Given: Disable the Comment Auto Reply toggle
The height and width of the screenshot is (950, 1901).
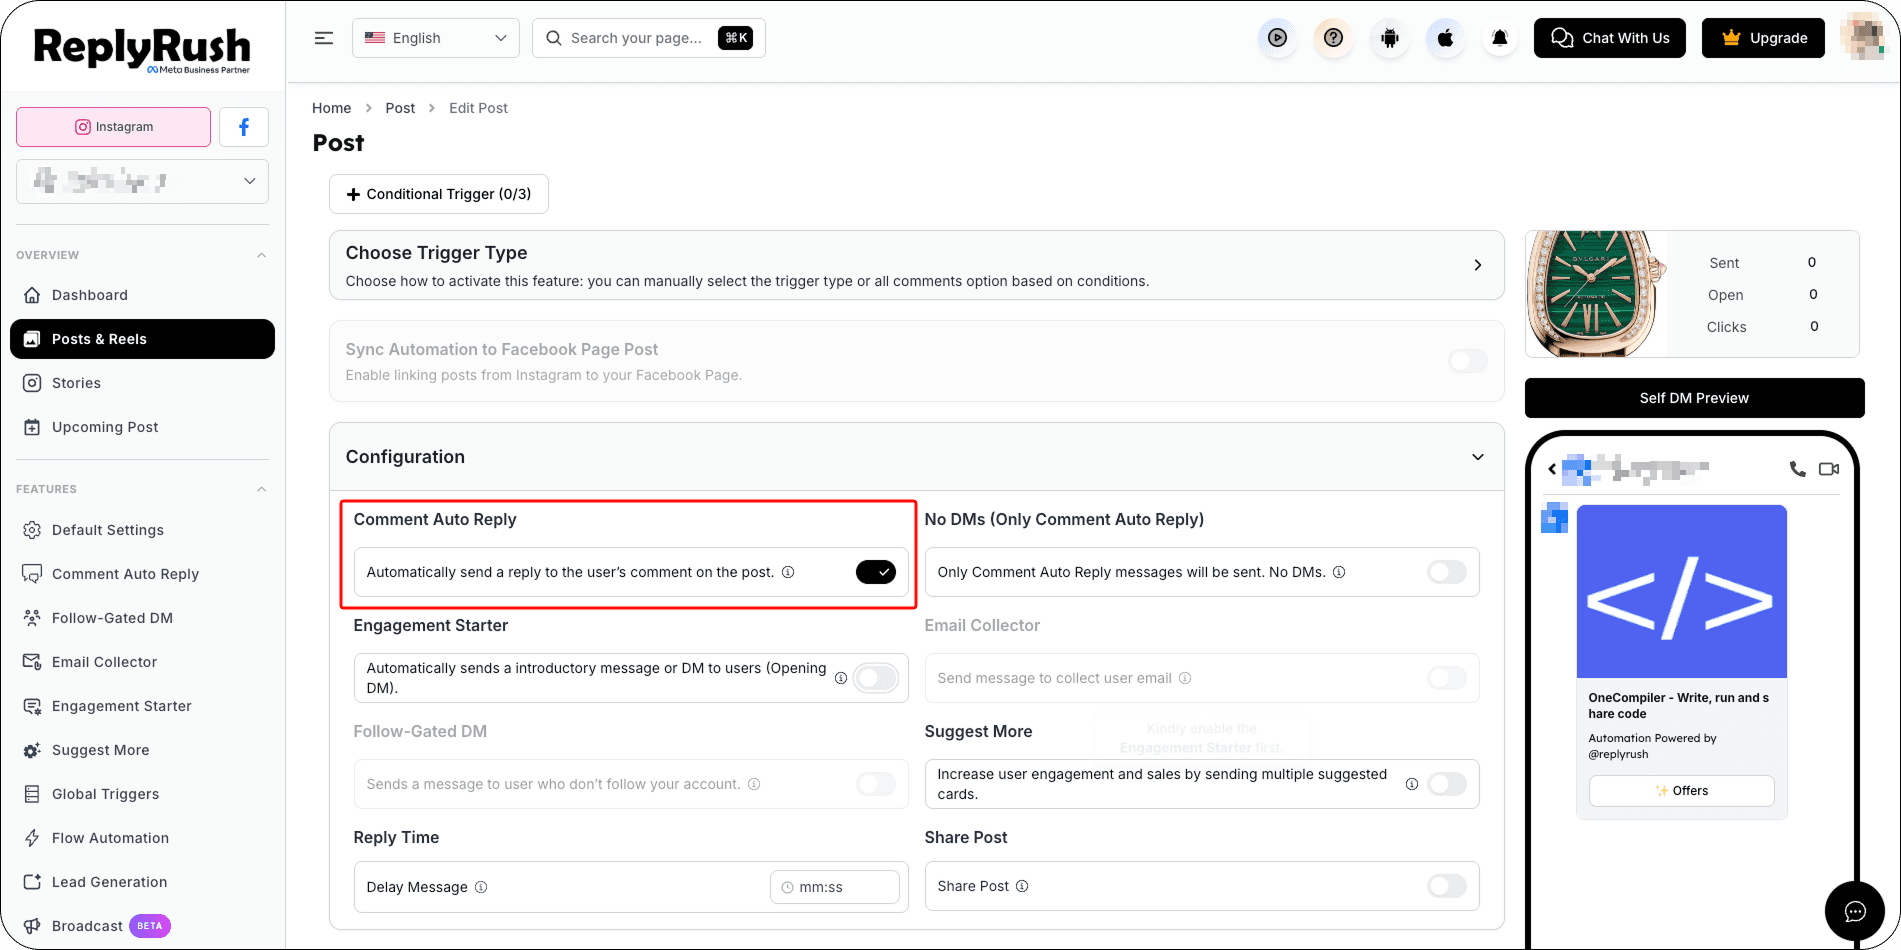Looking at the screenshot, I should (876, 572).
